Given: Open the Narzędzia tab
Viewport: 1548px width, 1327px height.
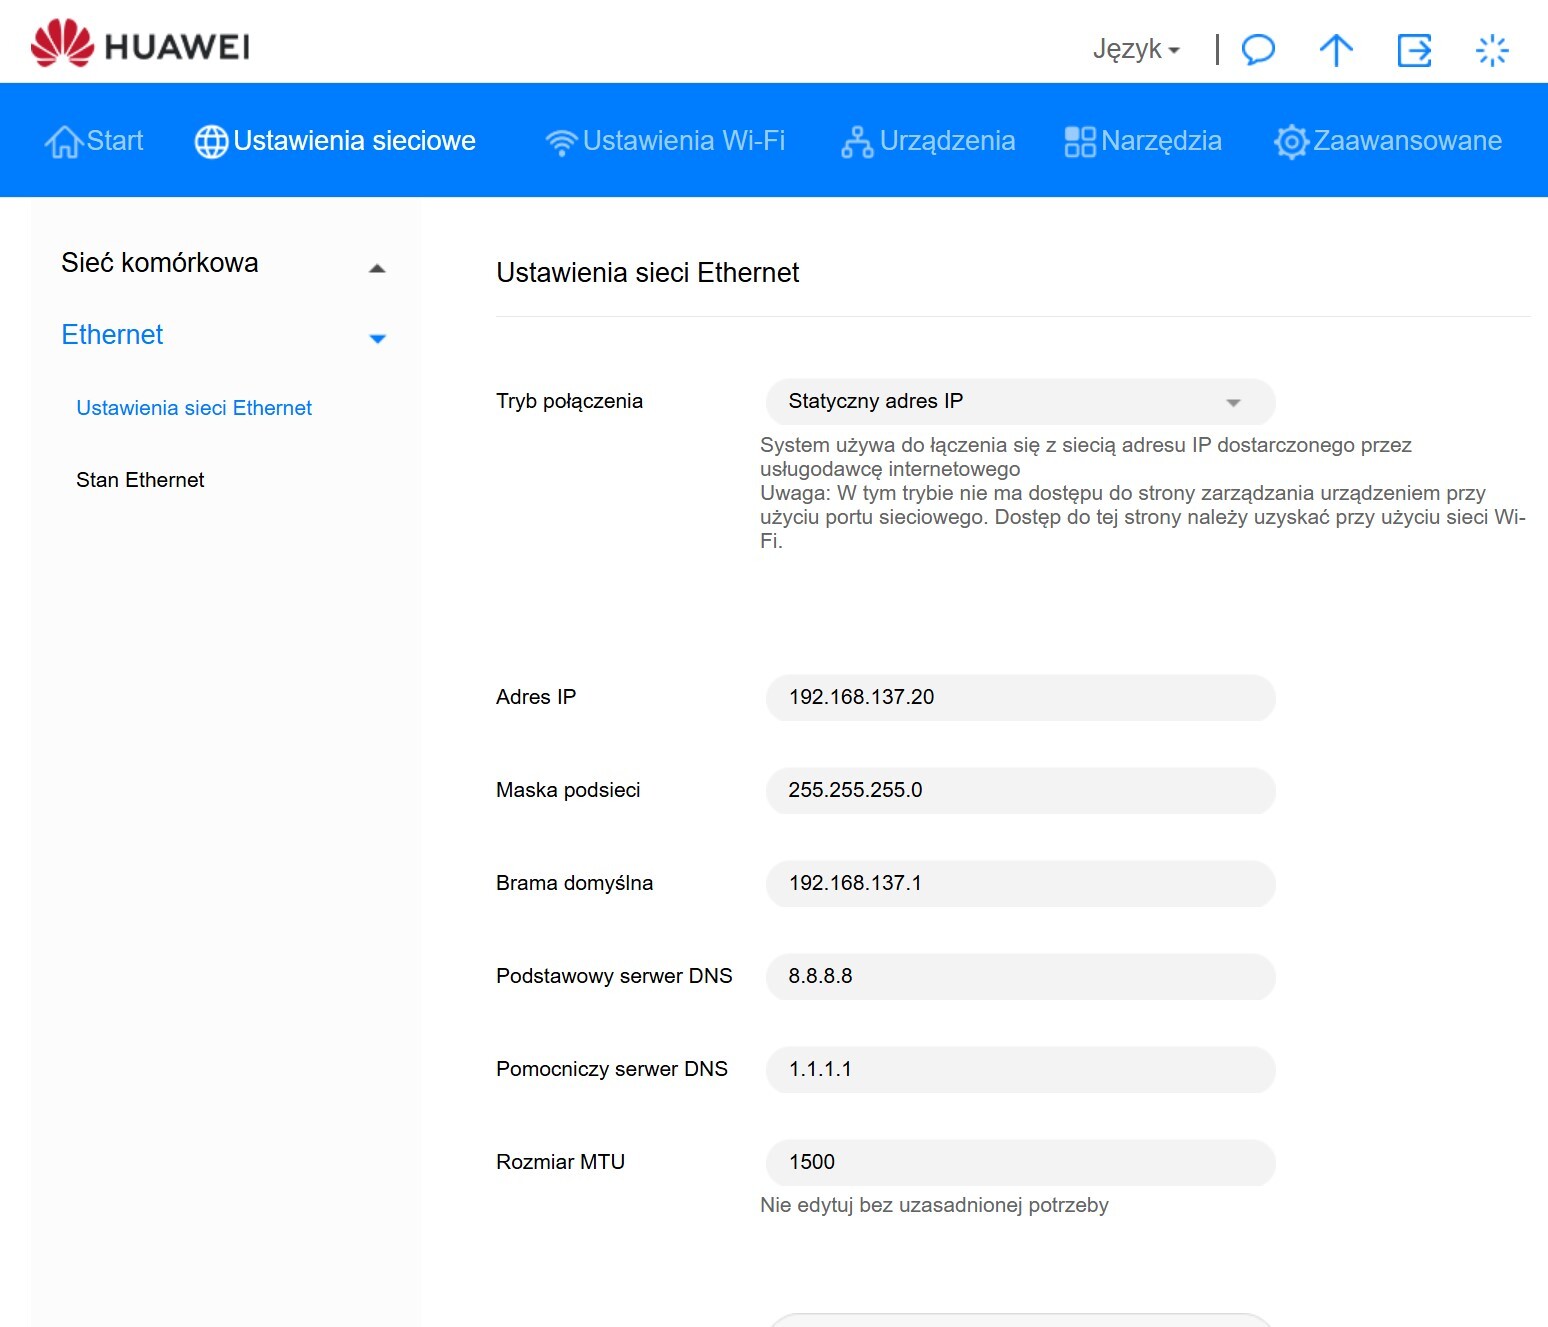Looking at the screenshot, I should (1143, 141).
